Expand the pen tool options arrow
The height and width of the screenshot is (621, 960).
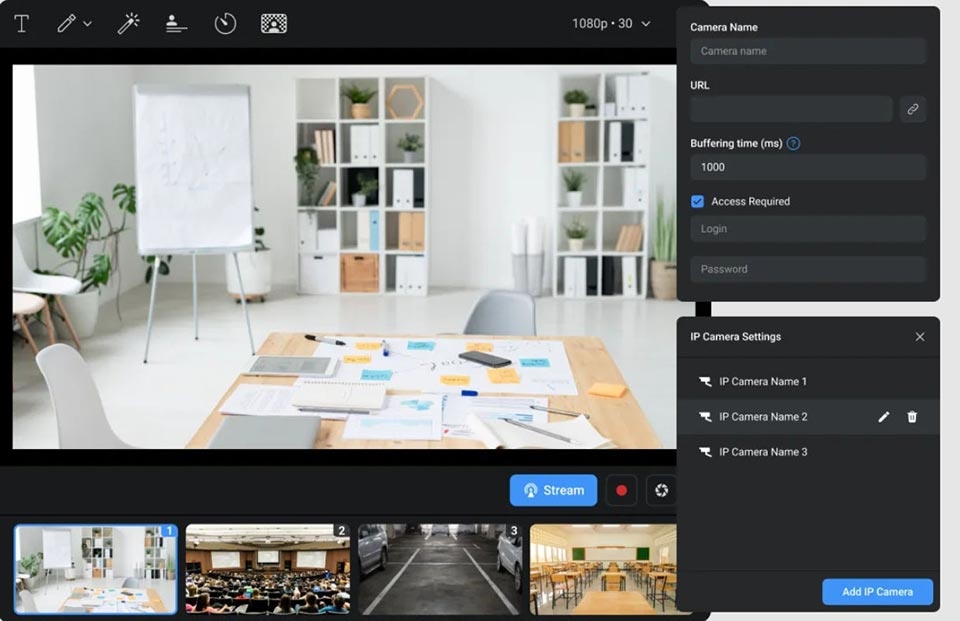(88, 24)
